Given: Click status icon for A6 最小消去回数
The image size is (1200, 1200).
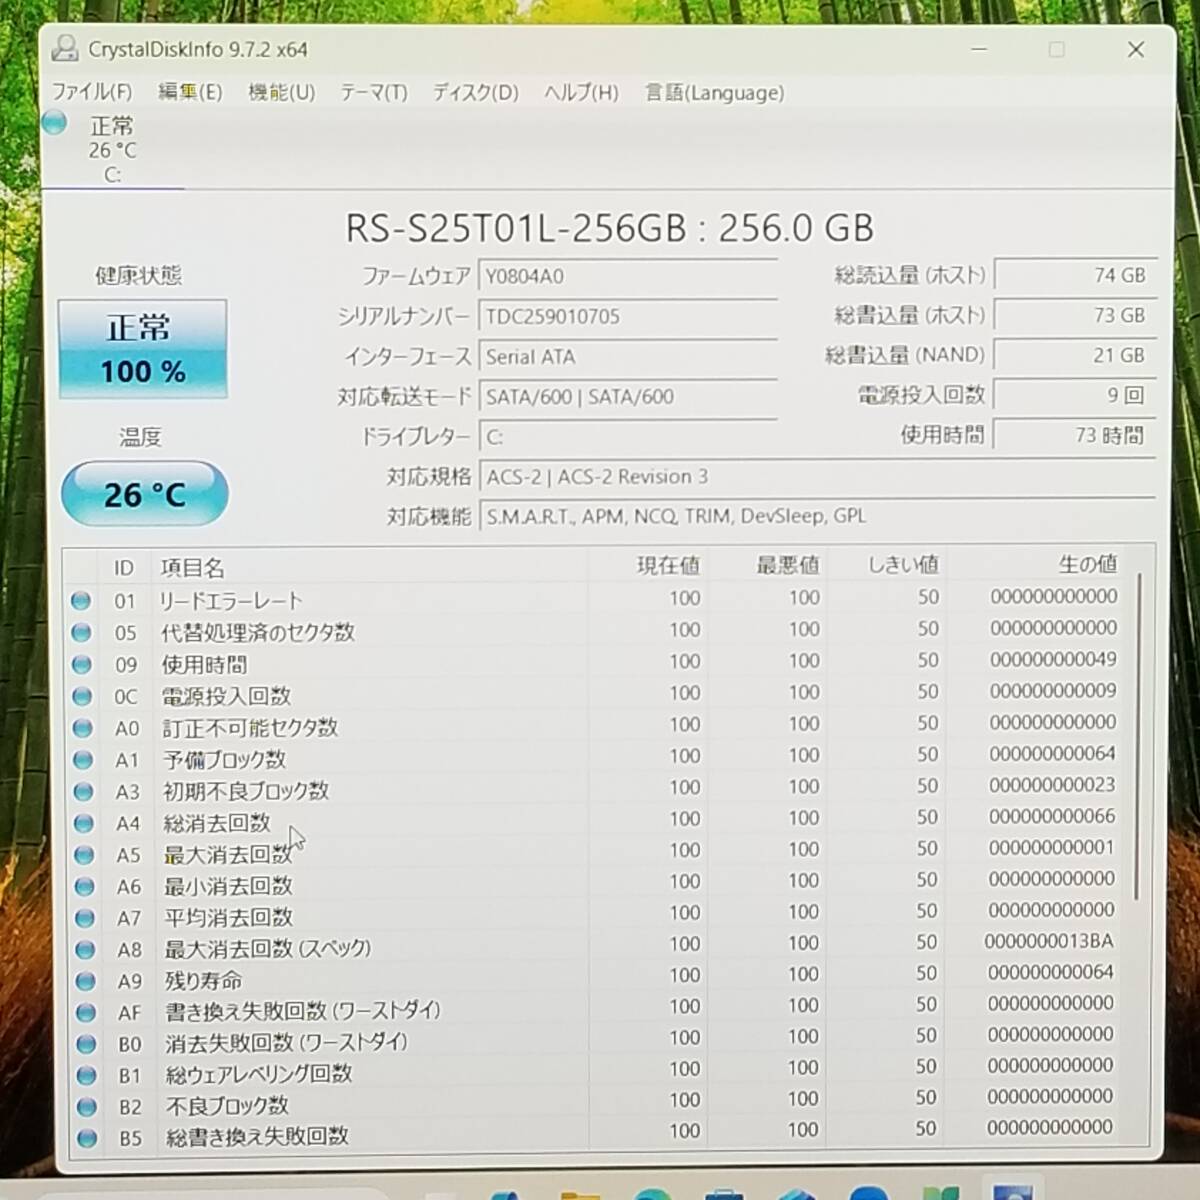Looking at the screenshot, I should (84, 886).
